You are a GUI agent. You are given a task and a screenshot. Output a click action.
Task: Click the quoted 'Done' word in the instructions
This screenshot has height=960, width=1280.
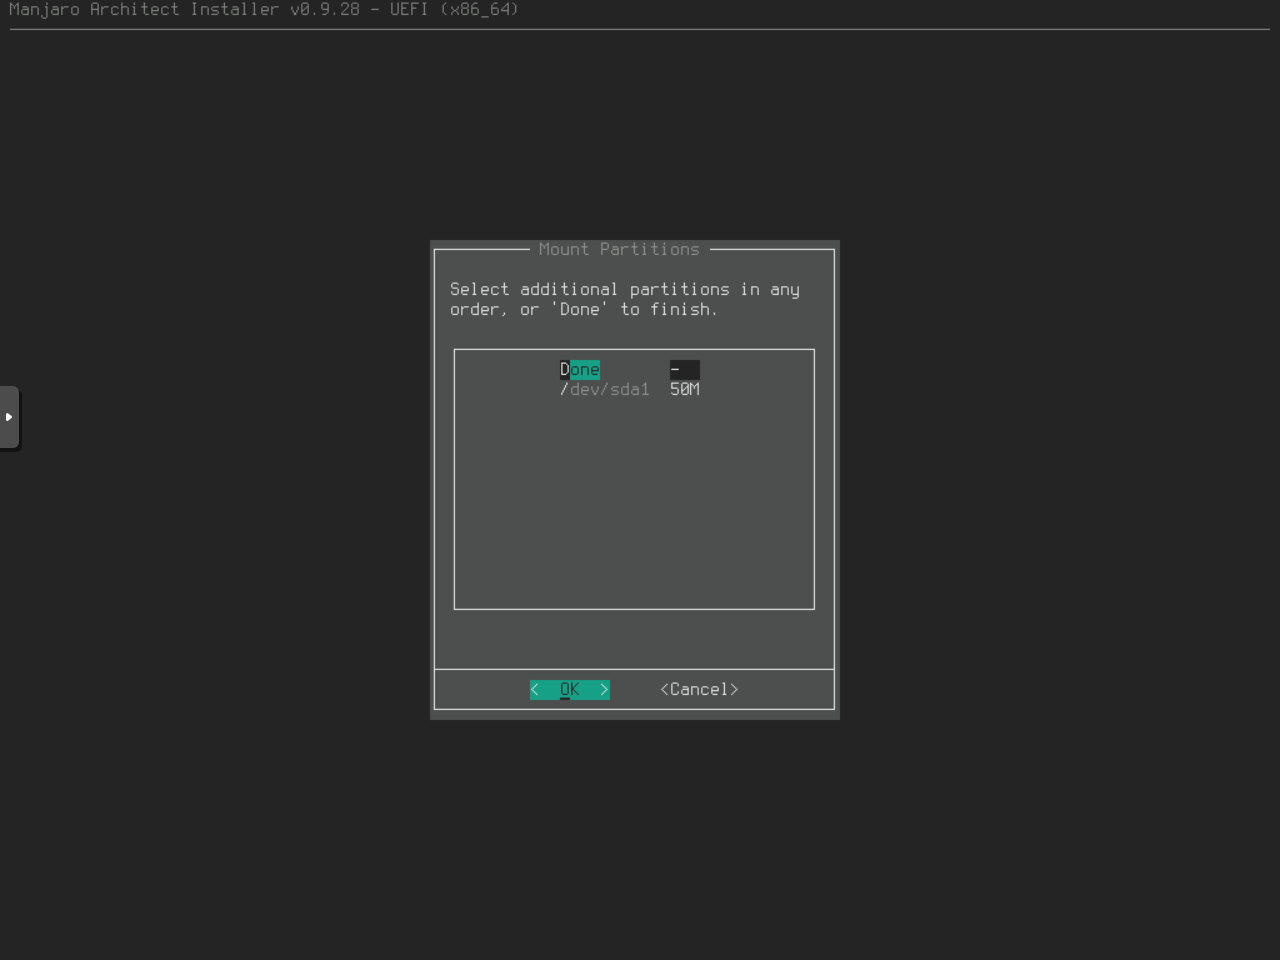[580, 309]
